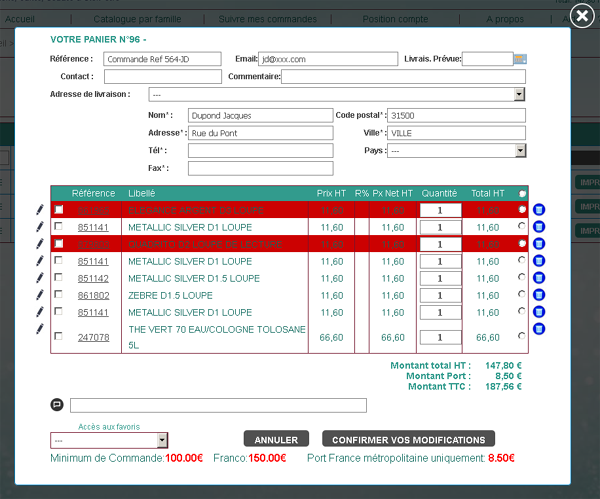
Task: Click pencil icon beside THE VERT 70 row
Action: 40,329
